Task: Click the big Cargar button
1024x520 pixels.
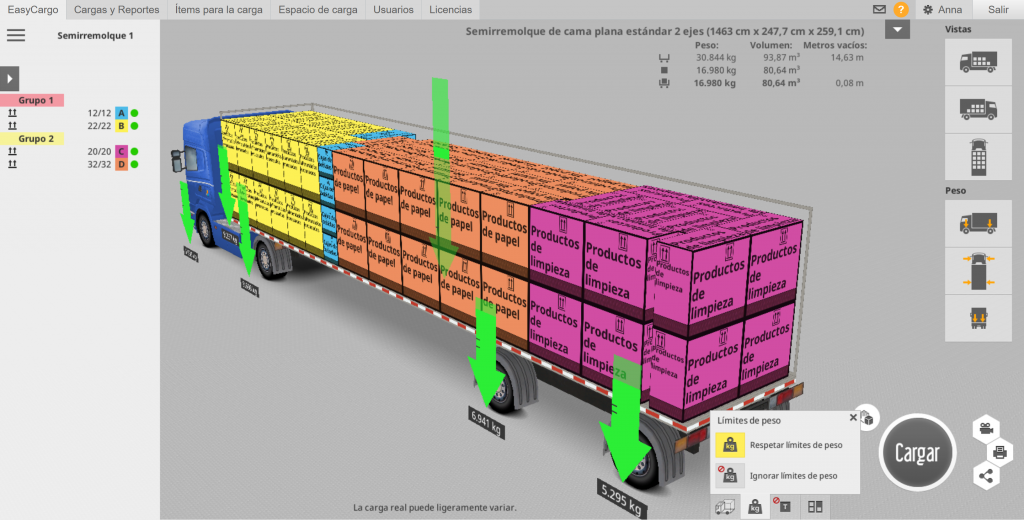Action: point(918,452)
